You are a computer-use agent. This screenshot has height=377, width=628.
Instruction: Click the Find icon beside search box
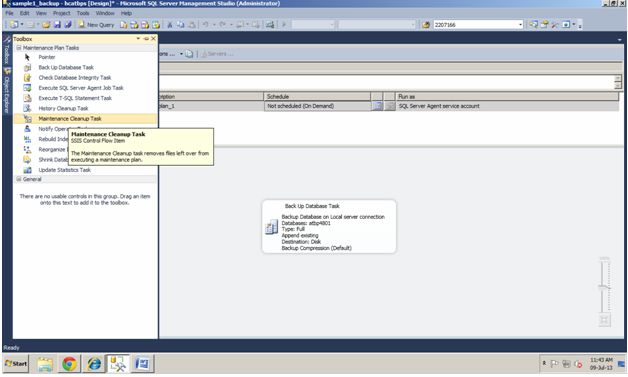tap(426, 25)
